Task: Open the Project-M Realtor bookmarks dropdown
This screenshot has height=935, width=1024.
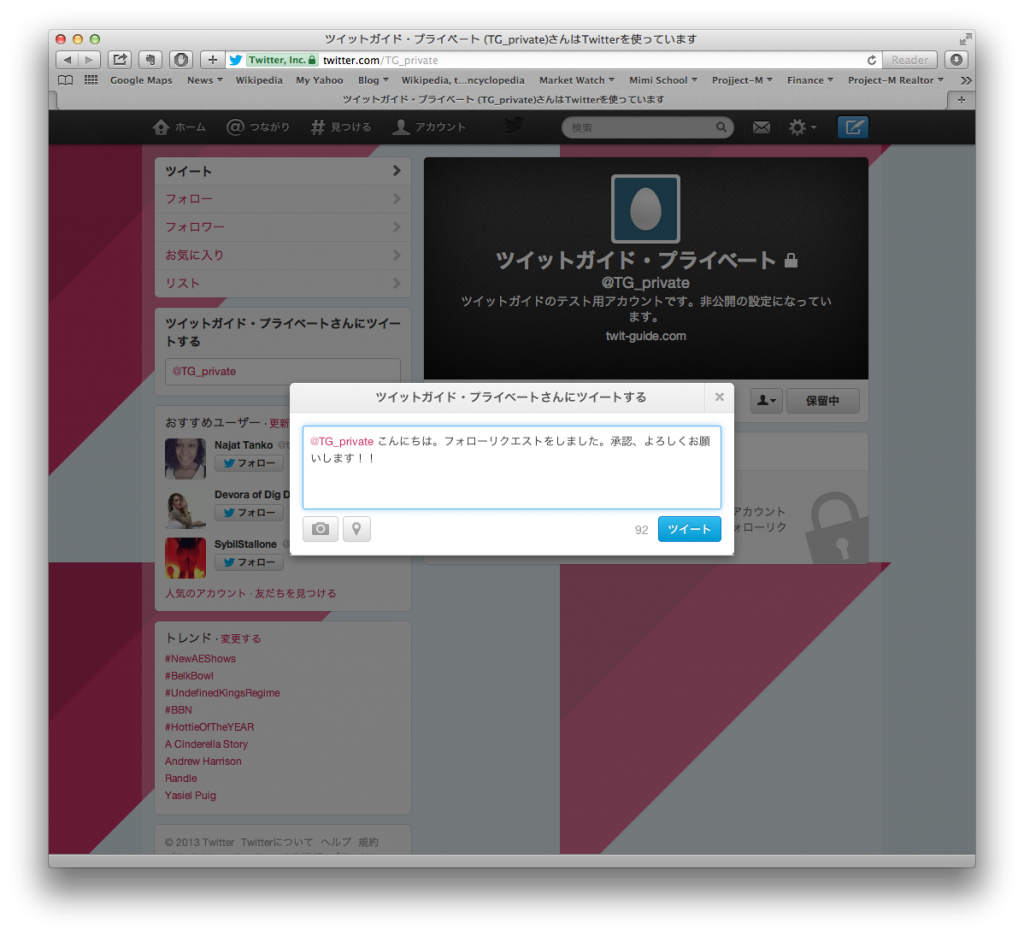Action: coord(895,80)
